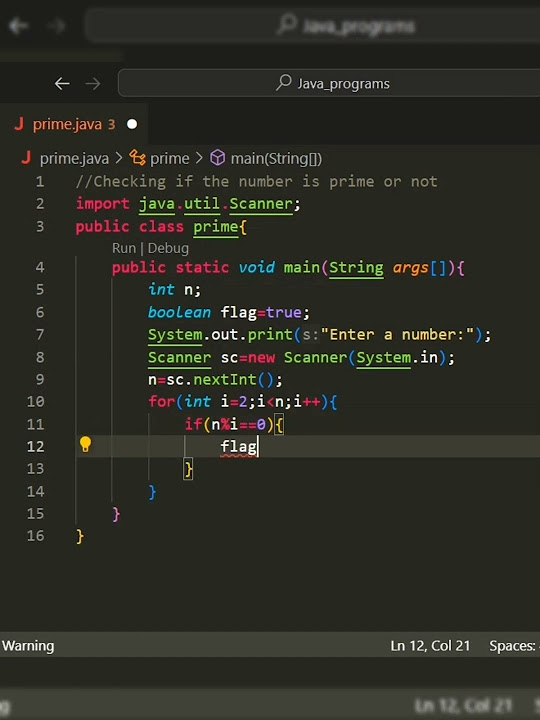Click the forward navigation arrow
540x720 pixels.
pyautogui.click(x=93, y=84)
